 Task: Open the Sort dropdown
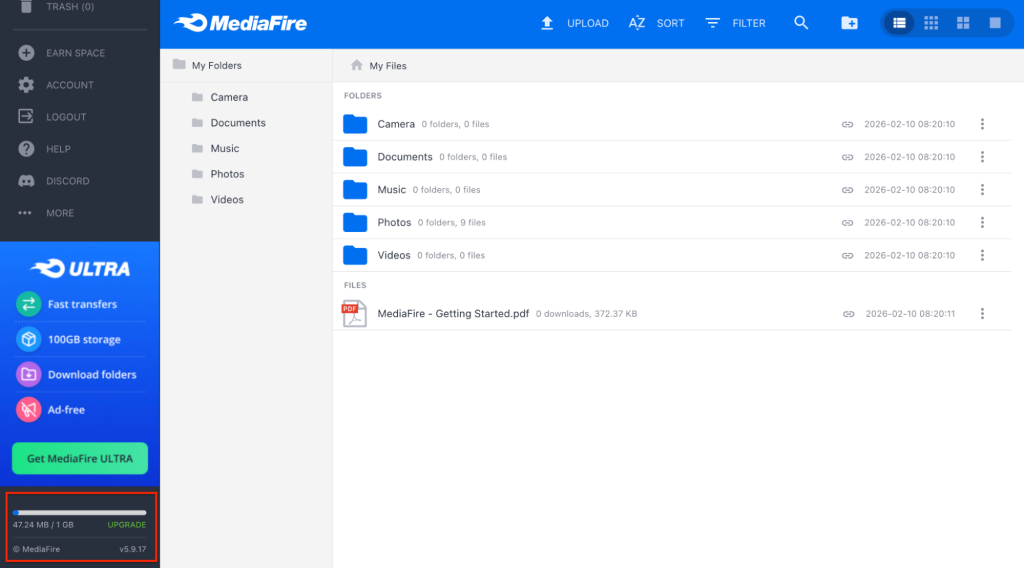[x=656, y=23]
